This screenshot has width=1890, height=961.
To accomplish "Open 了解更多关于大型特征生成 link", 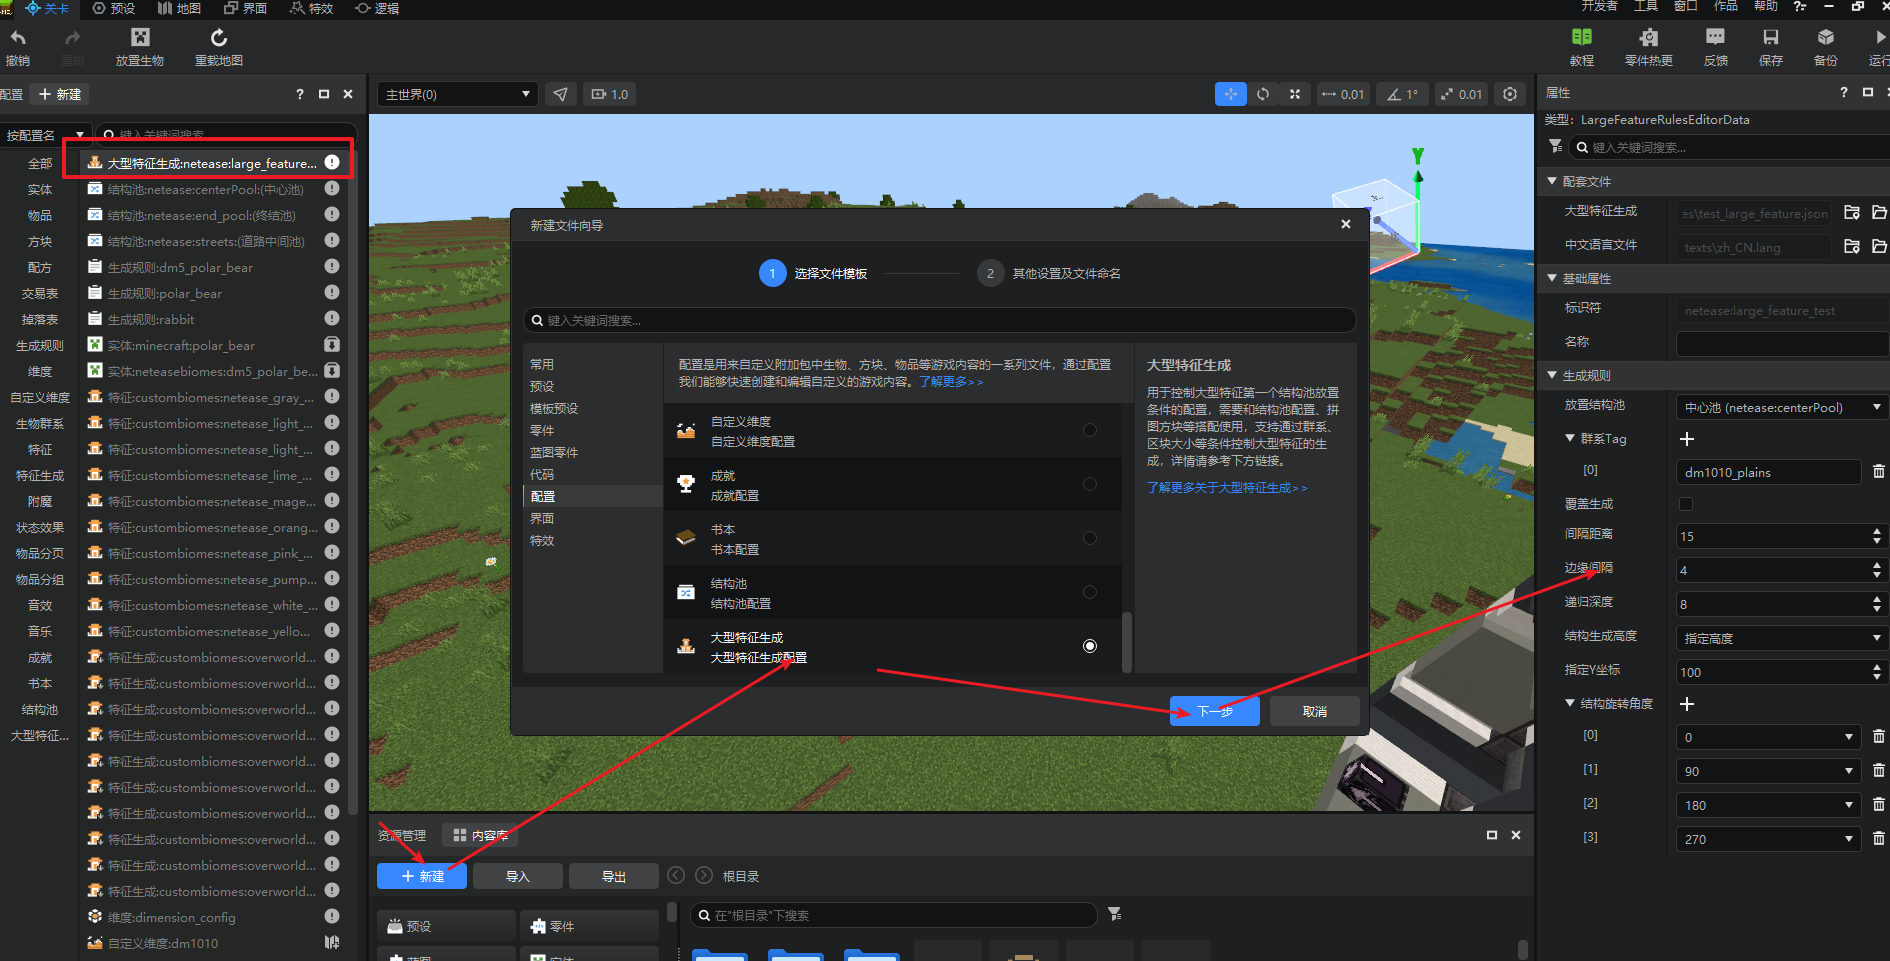I will [x=1226, y=487].
